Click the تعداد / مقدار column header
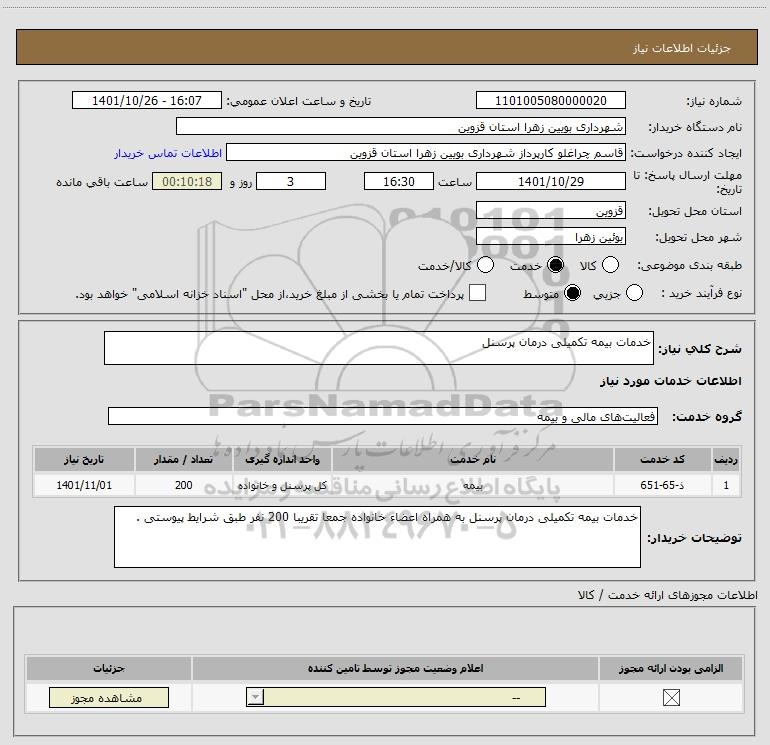Screen dimensions: 770x745 tap(184, 459)
